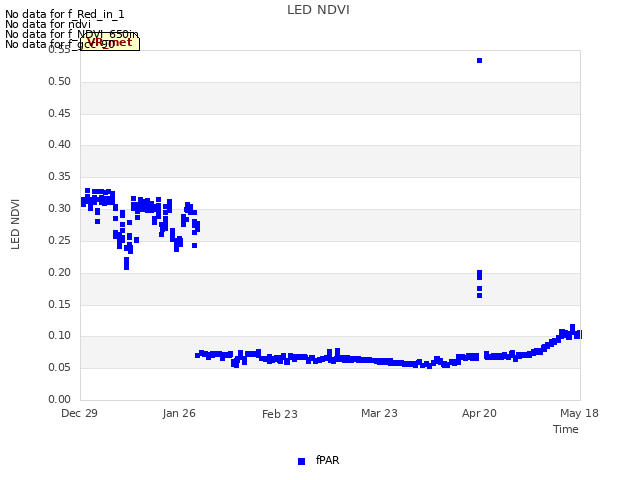The height and width of the screenshot is (480, 640).
Task: Click the fPAR legend blue square marker
Action: (302, 461)
